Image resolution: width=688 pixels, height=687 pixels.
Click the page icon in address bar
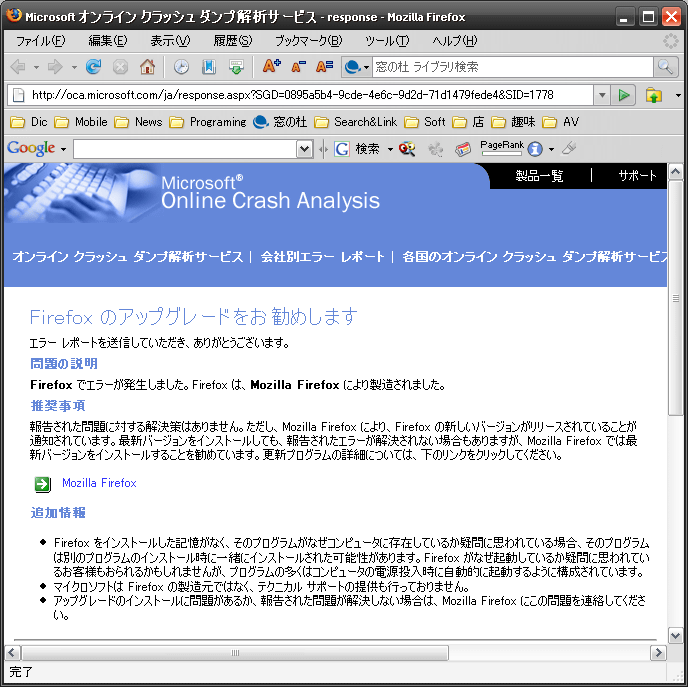[18, 95]
